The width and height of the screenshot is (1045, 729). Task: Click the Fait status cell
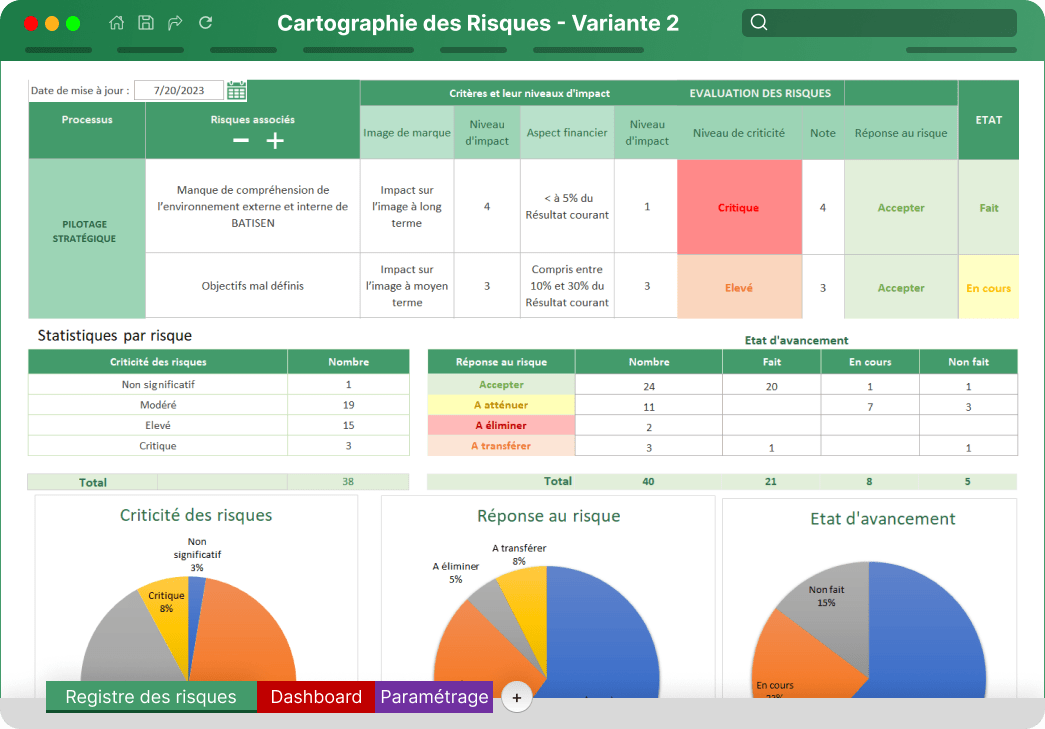(988, 208)
